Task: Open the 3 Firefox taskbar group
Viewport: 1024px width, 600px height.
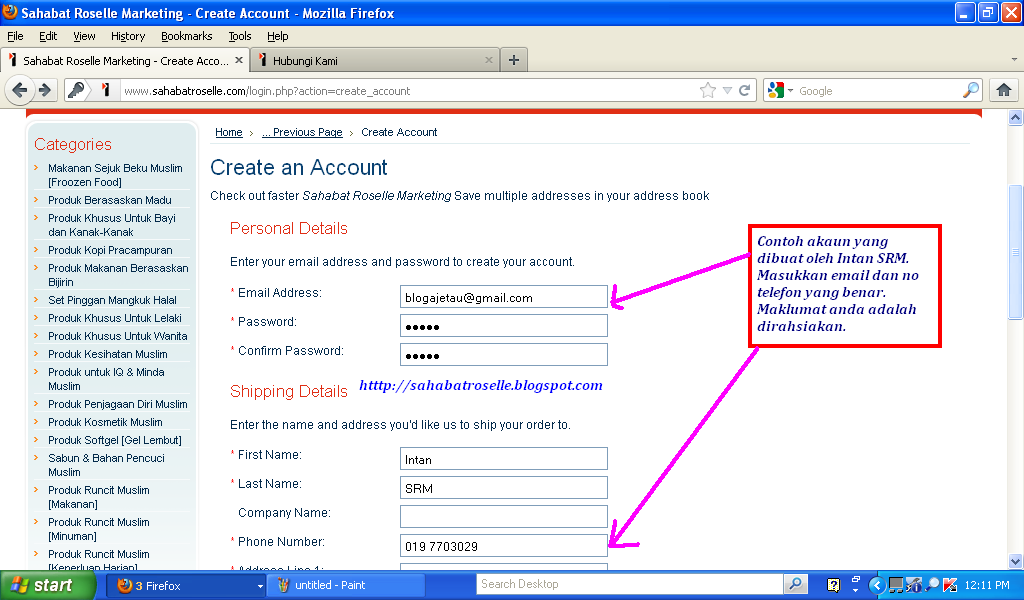Action: (x=186, y=586)
